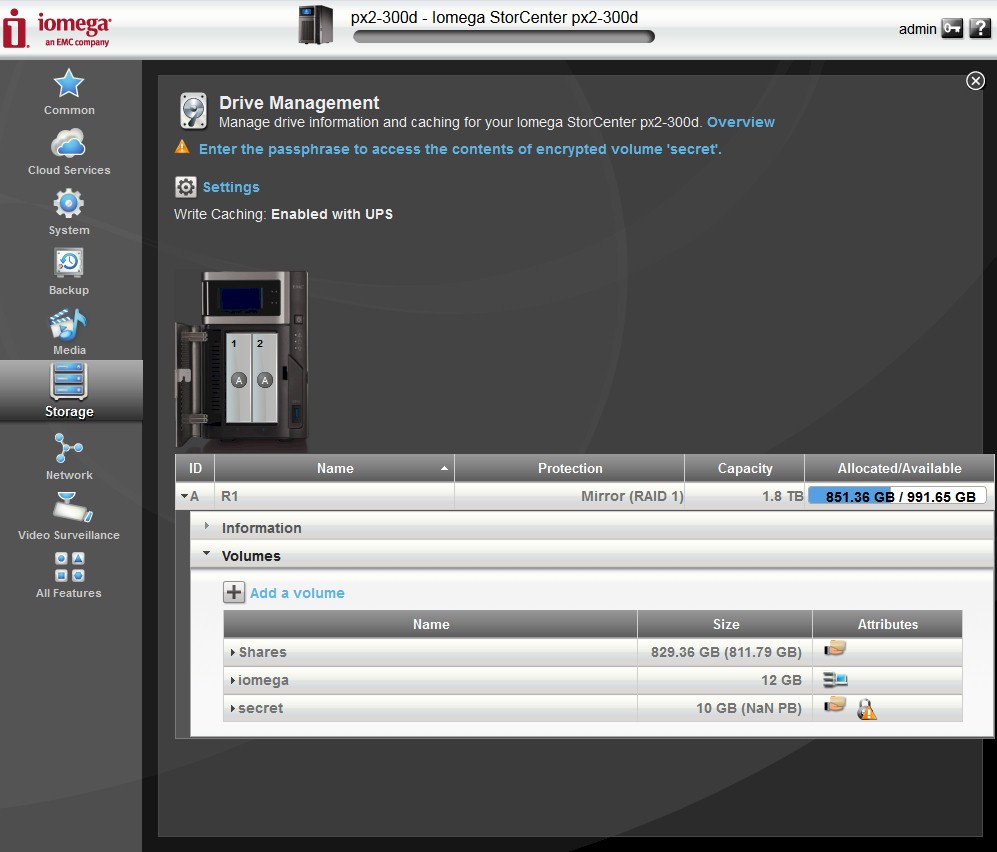
Task: Click the secret volume locked warning icon
Action: click(867, 709)
